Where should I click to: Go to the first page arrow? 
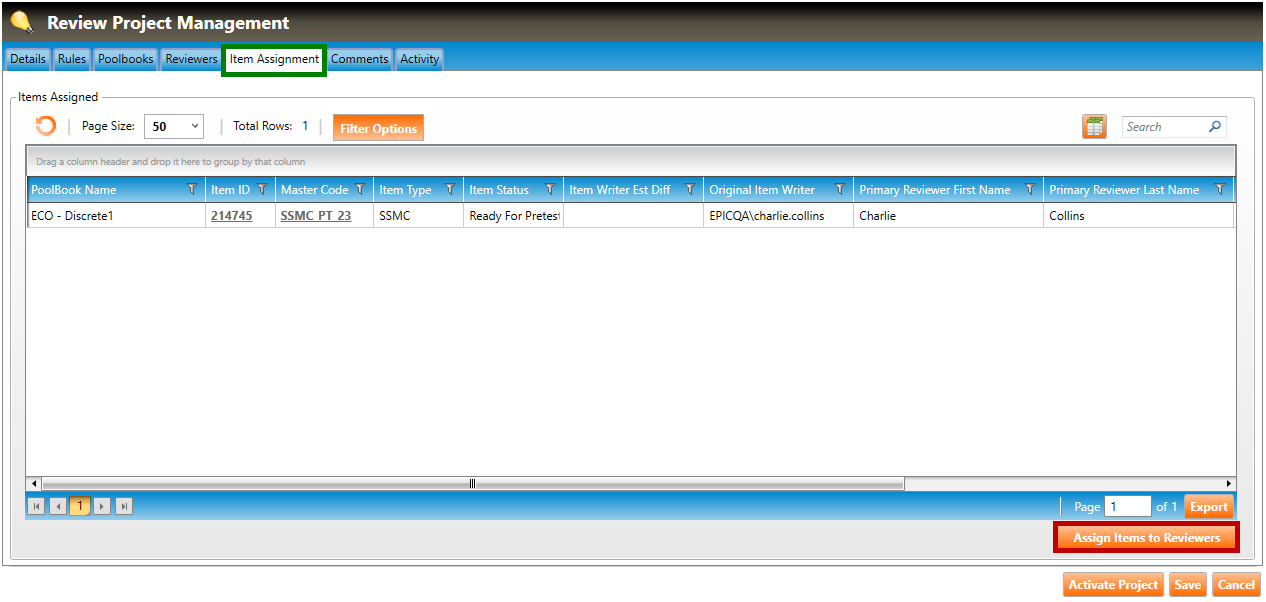[37, 507]
